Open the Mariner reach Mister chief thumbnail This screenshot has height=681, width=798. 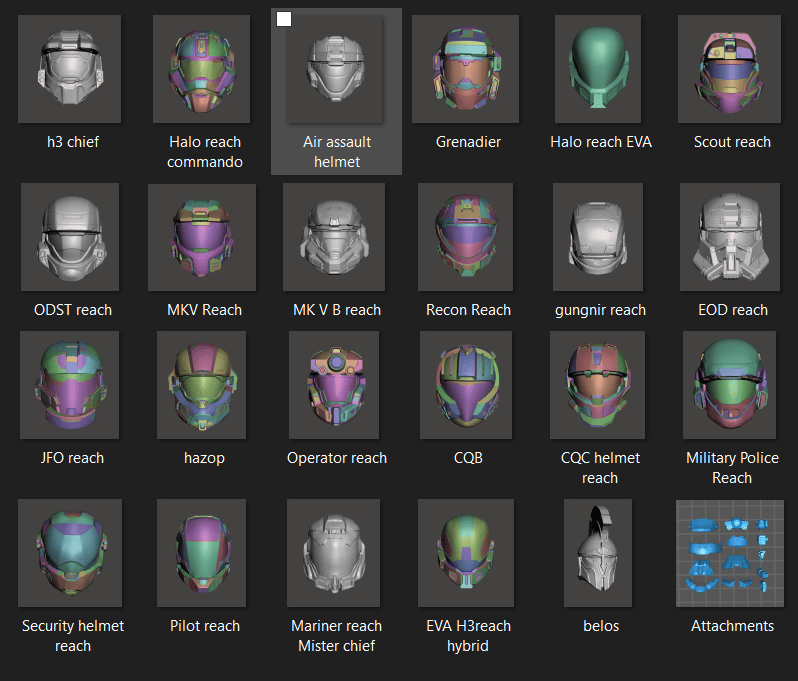point(333,553)
